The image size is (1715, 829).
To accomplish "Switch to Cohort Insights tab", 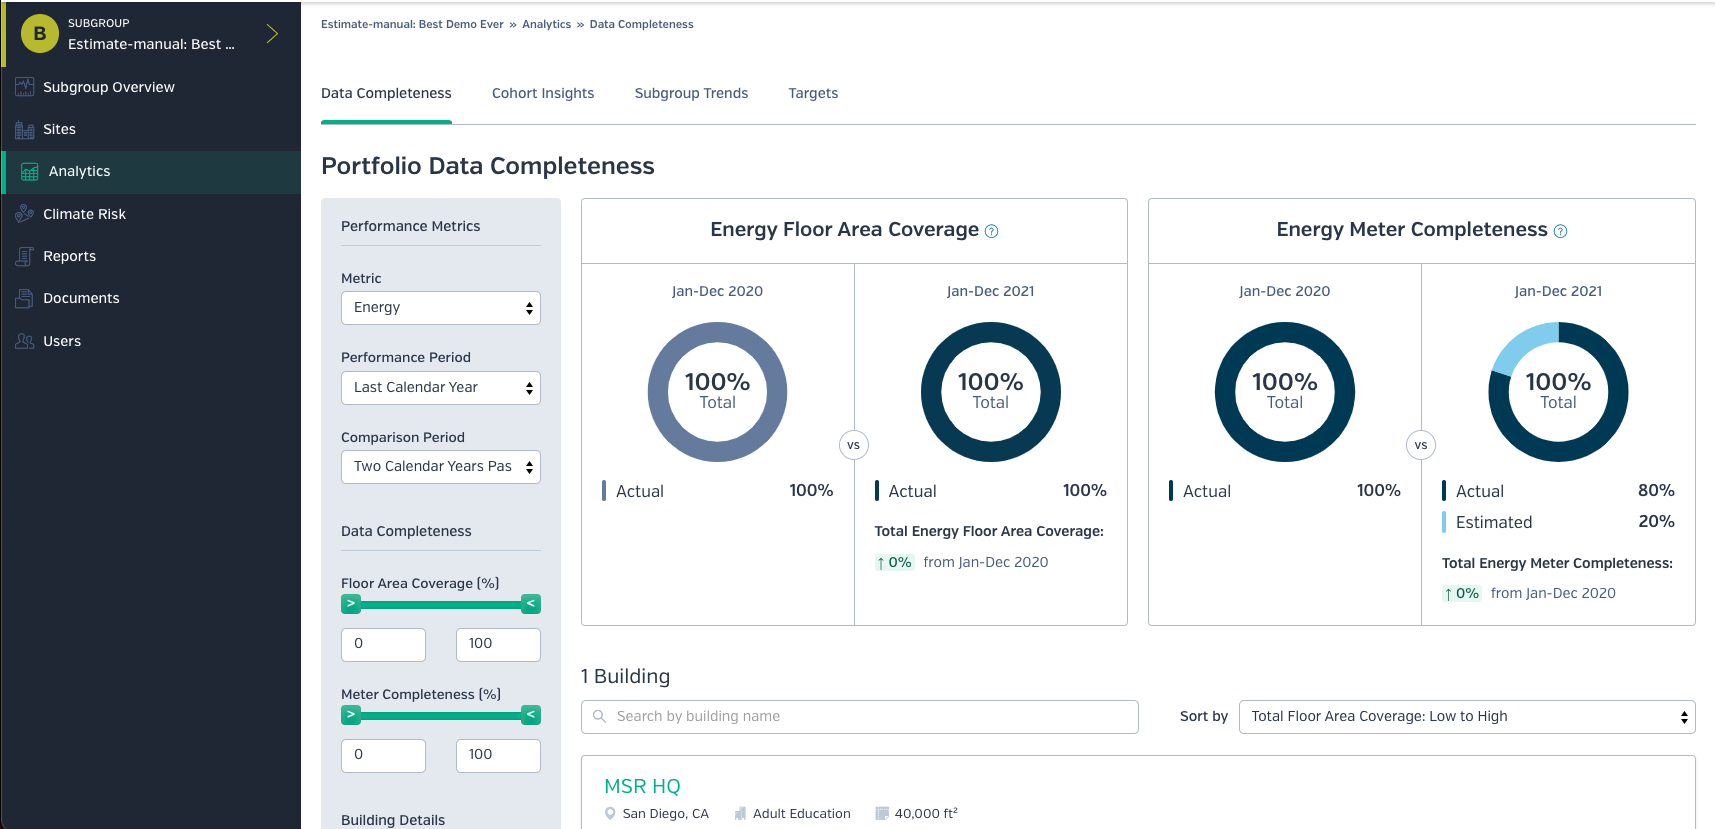I will coord(543,93).
